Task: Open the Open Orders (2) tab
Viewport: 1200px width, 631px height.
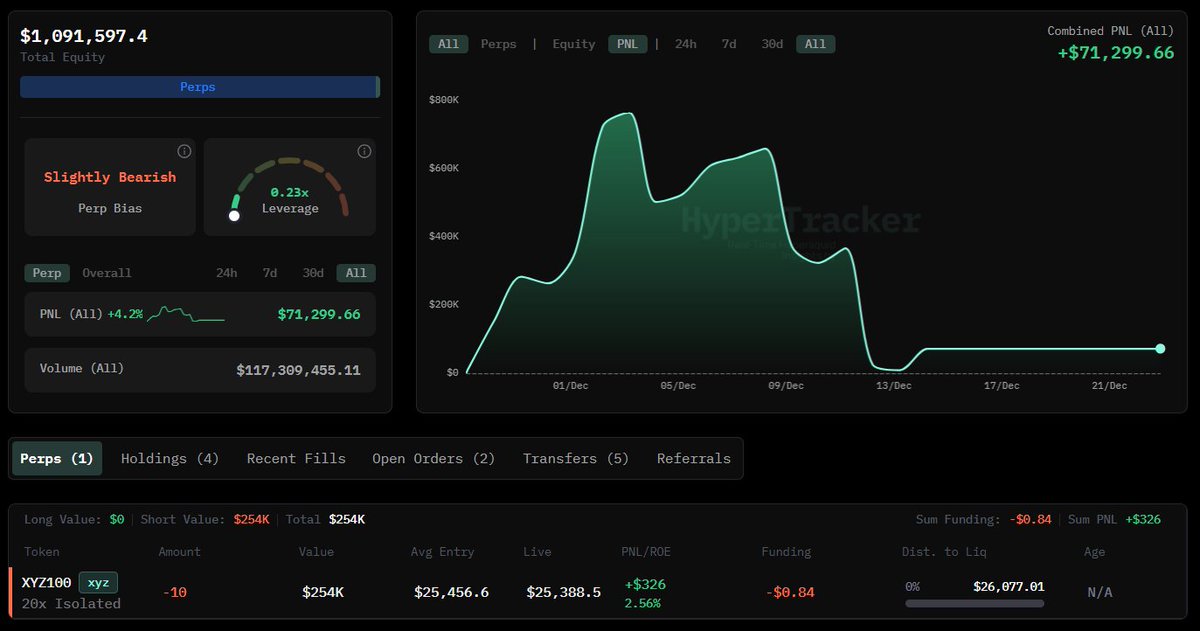Action: tap(433, 459)
